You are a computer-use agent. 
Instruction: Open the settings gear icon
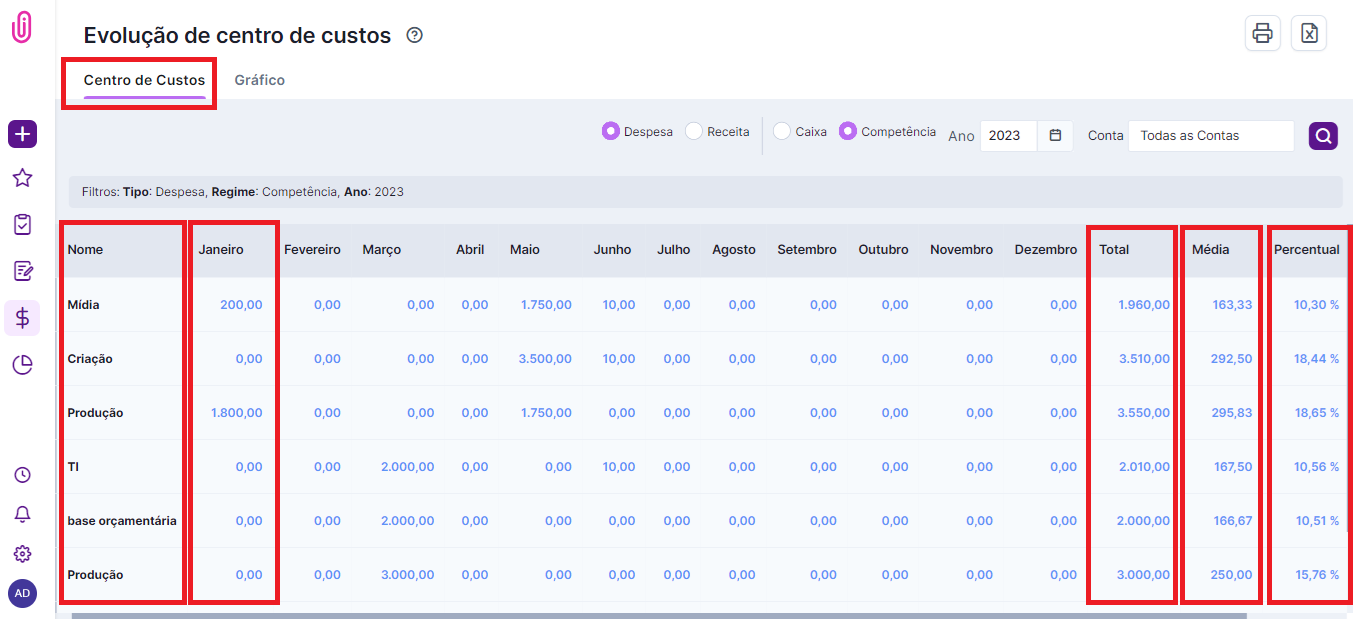coord(22,554)
